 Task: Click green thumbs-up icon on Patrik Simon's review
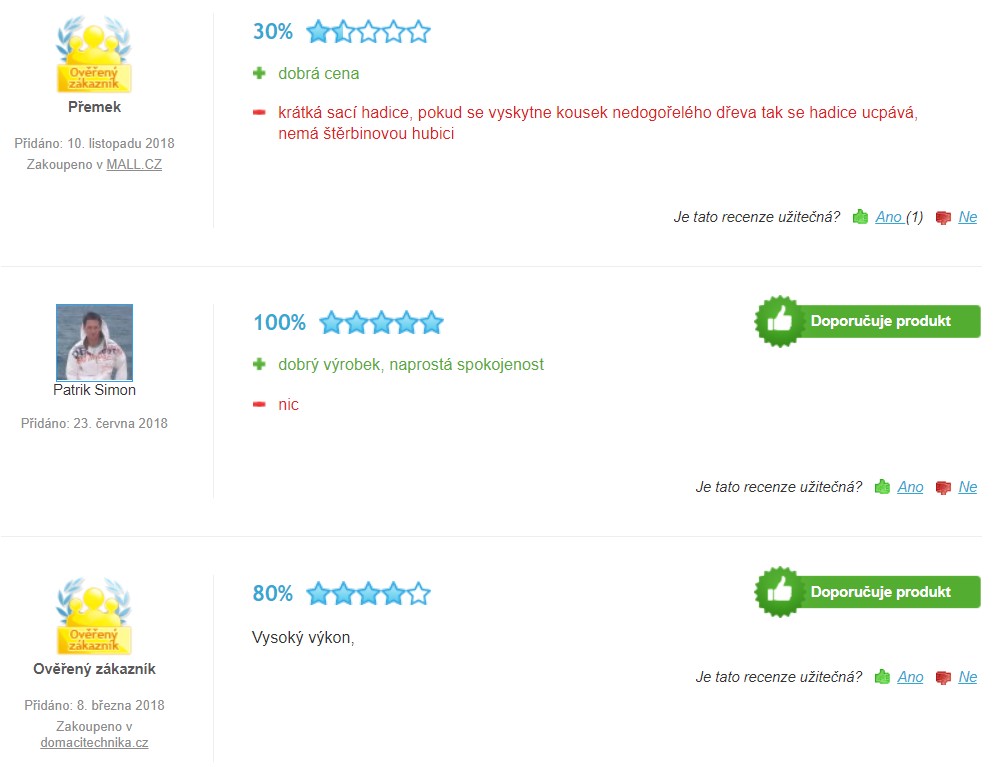[882, 487]
